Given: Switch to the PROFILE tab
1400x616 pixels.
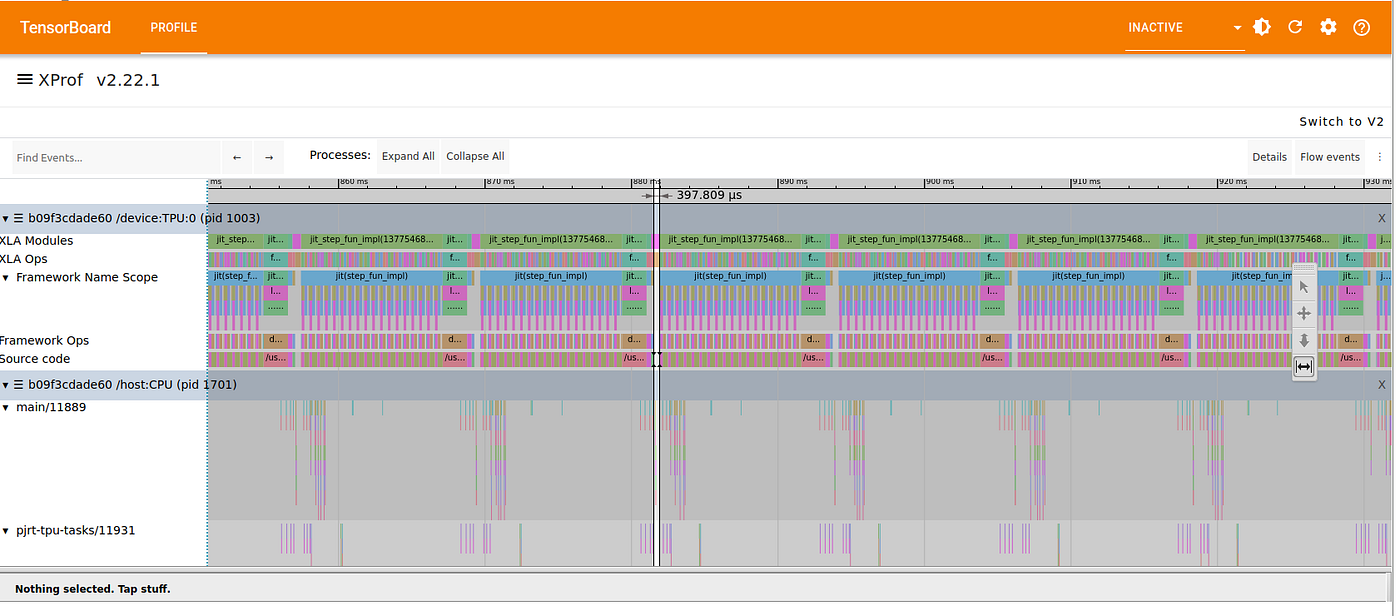Looking at the screenshot, I should [x=174, y=27].
